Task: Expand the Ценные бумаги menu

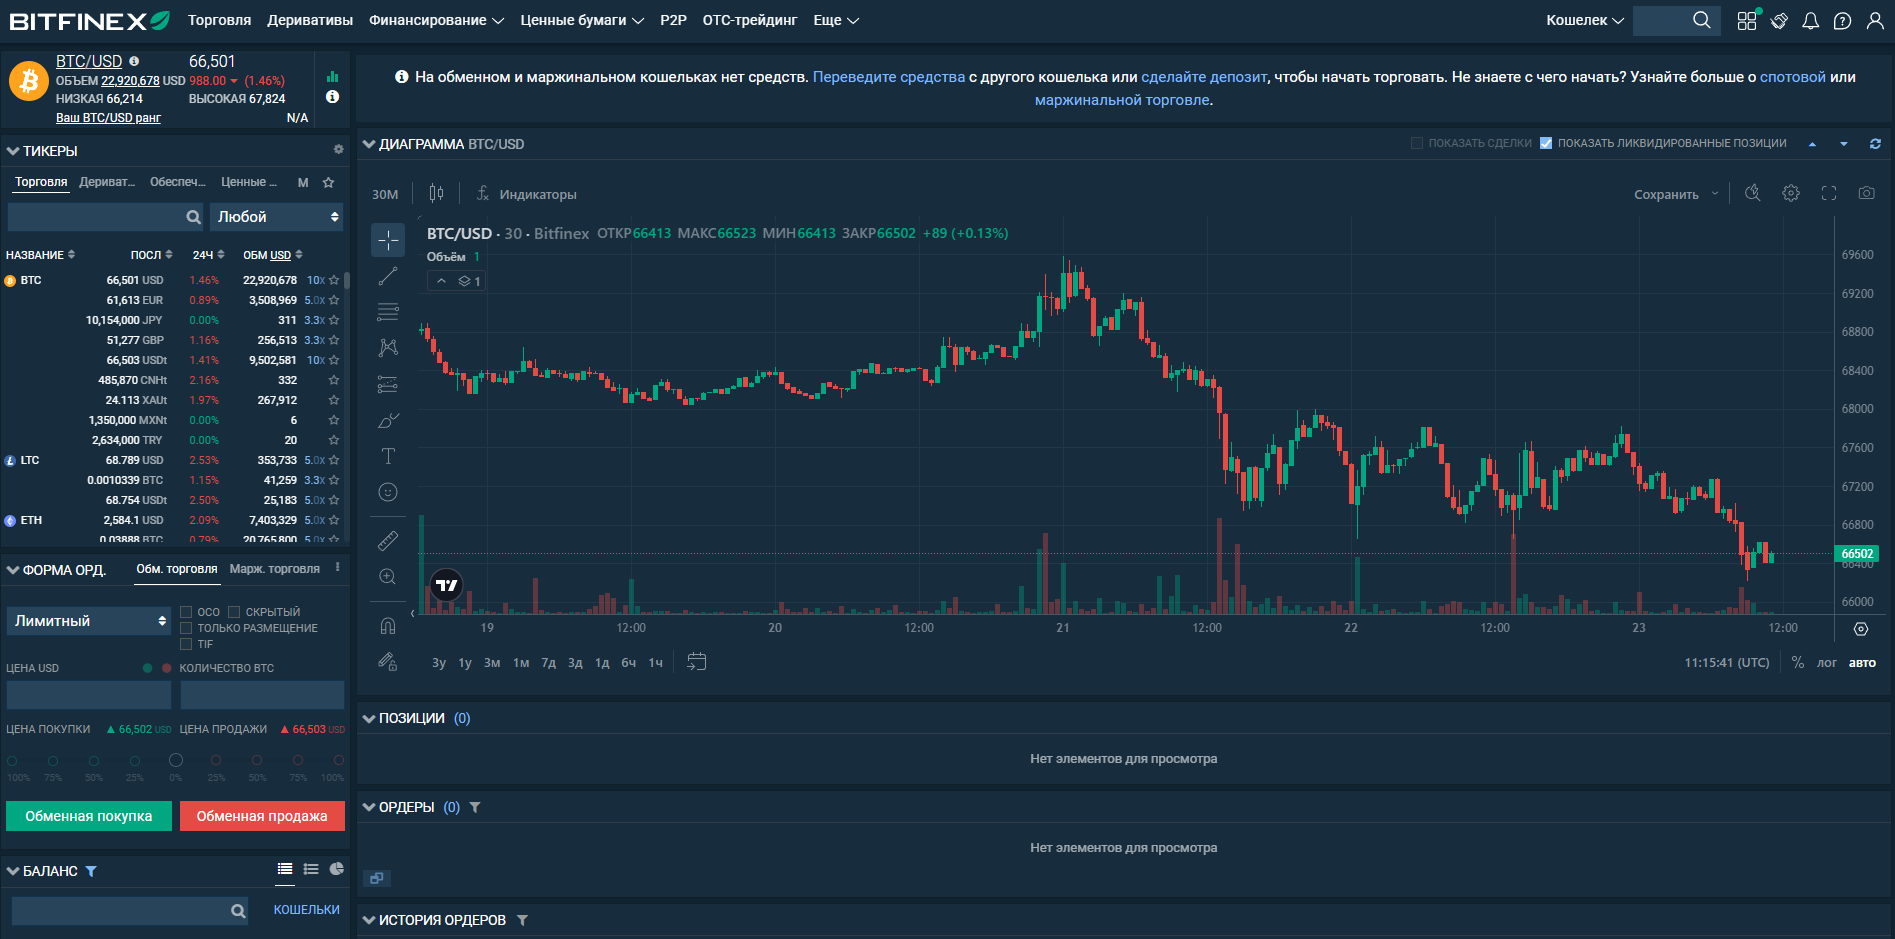Action: [x=582, y=20]
